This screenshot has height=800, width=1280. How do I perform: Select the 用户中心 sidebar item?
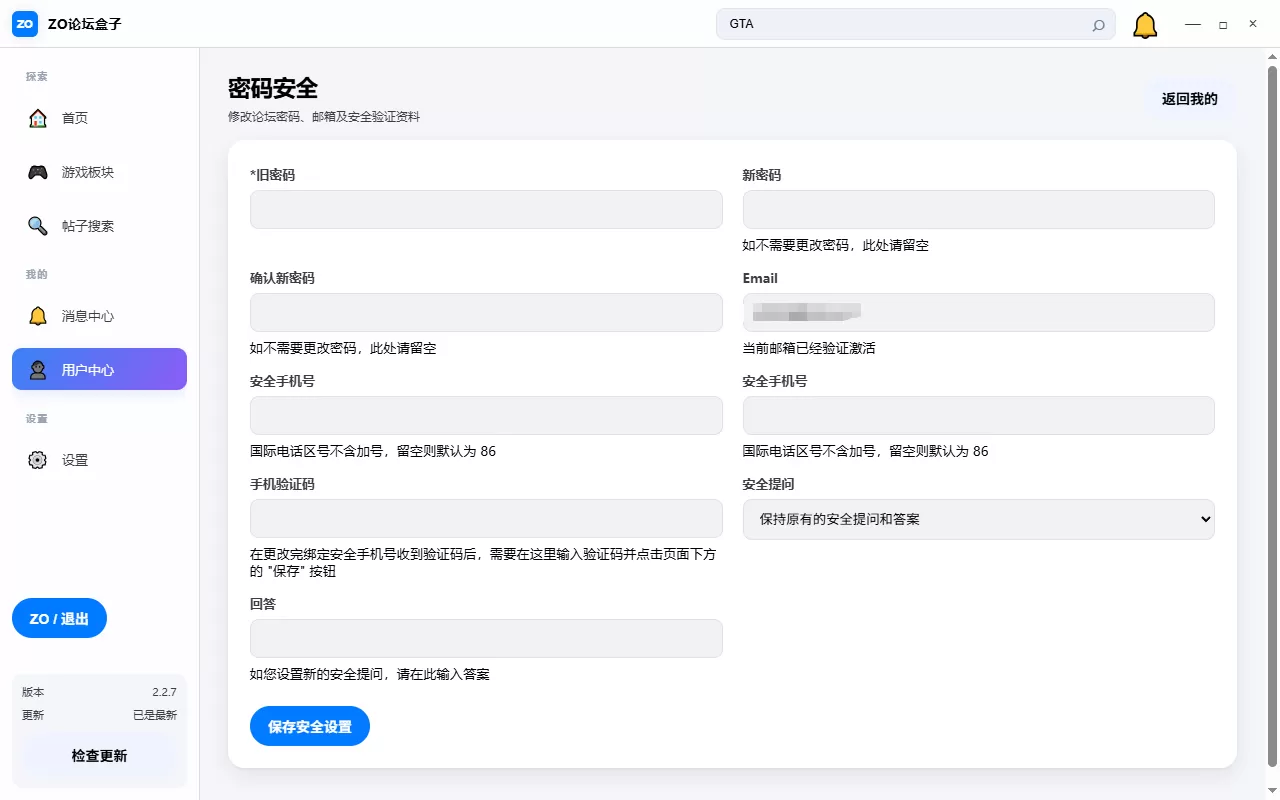tap(99, 369)
